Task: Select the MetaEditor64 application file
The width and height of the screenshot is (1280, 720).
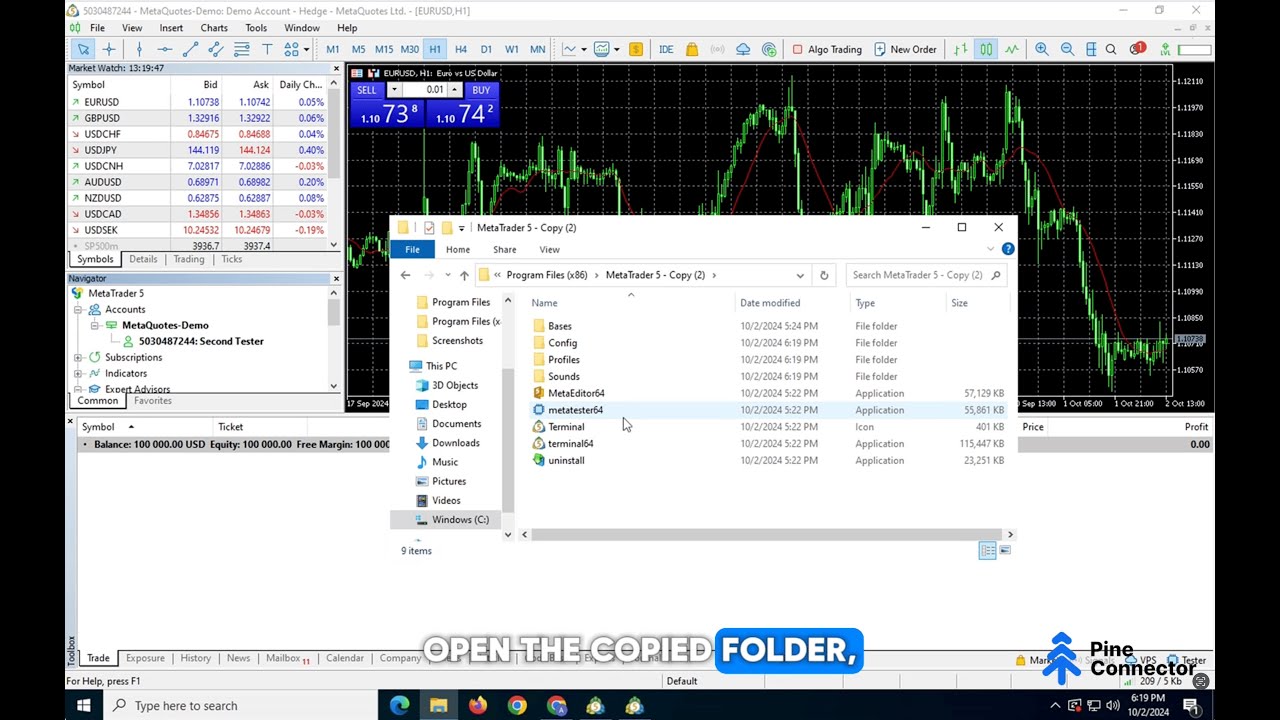Action: point(575,393)
